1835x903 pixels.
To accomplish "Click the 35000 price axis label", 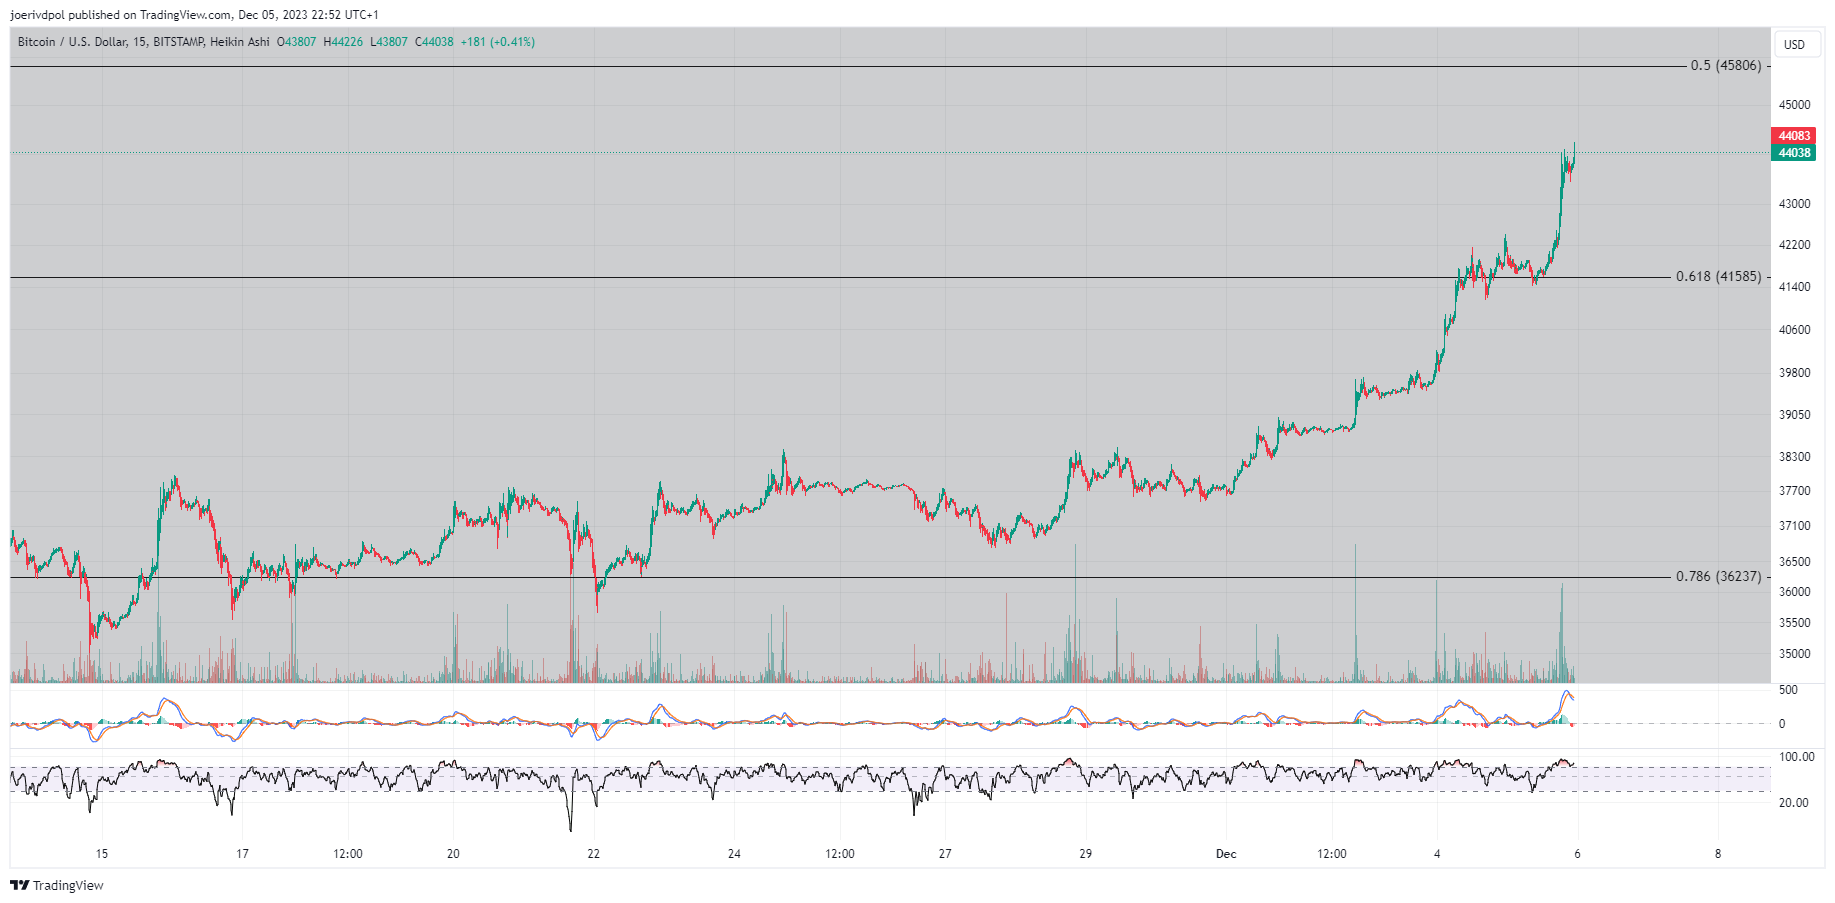I will (x=1794, y=654).
